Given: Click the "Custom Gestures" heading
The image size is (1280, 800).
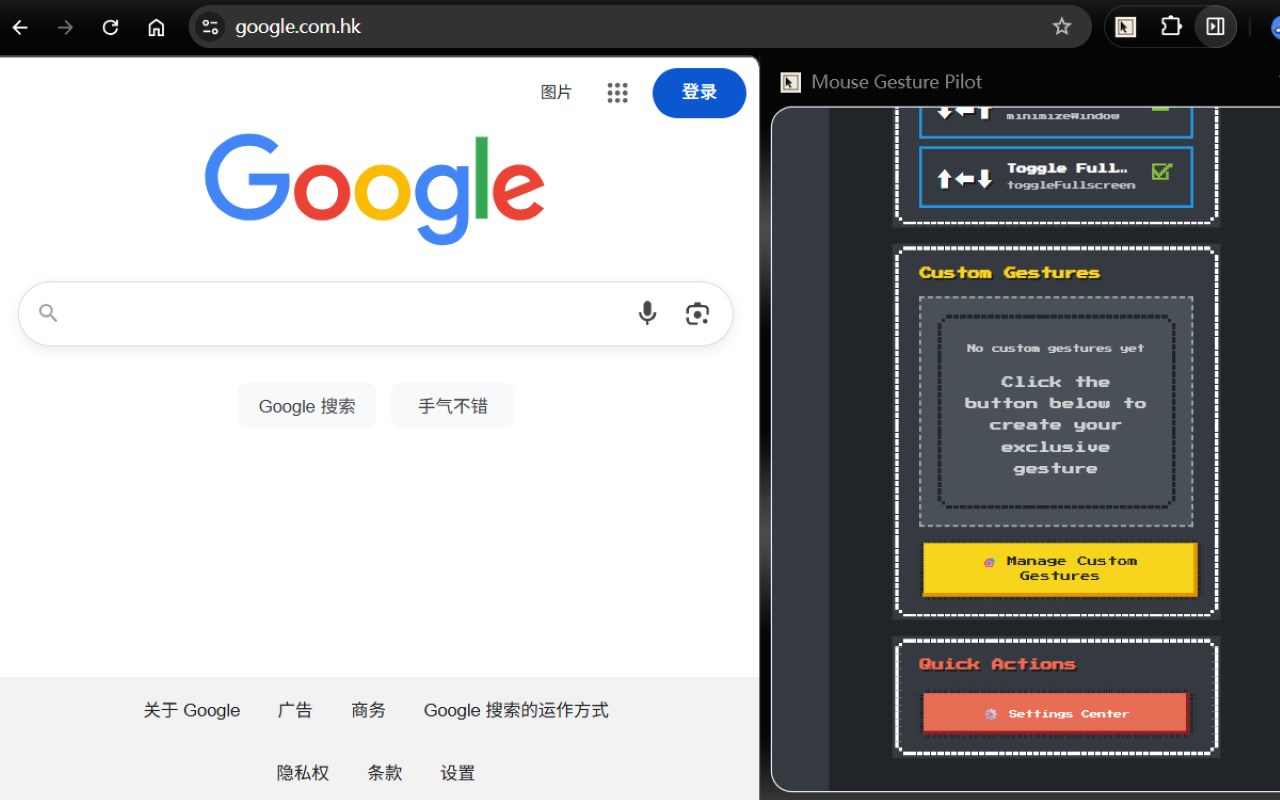Looking at the screenshot, I should [x=1009, y=272].
